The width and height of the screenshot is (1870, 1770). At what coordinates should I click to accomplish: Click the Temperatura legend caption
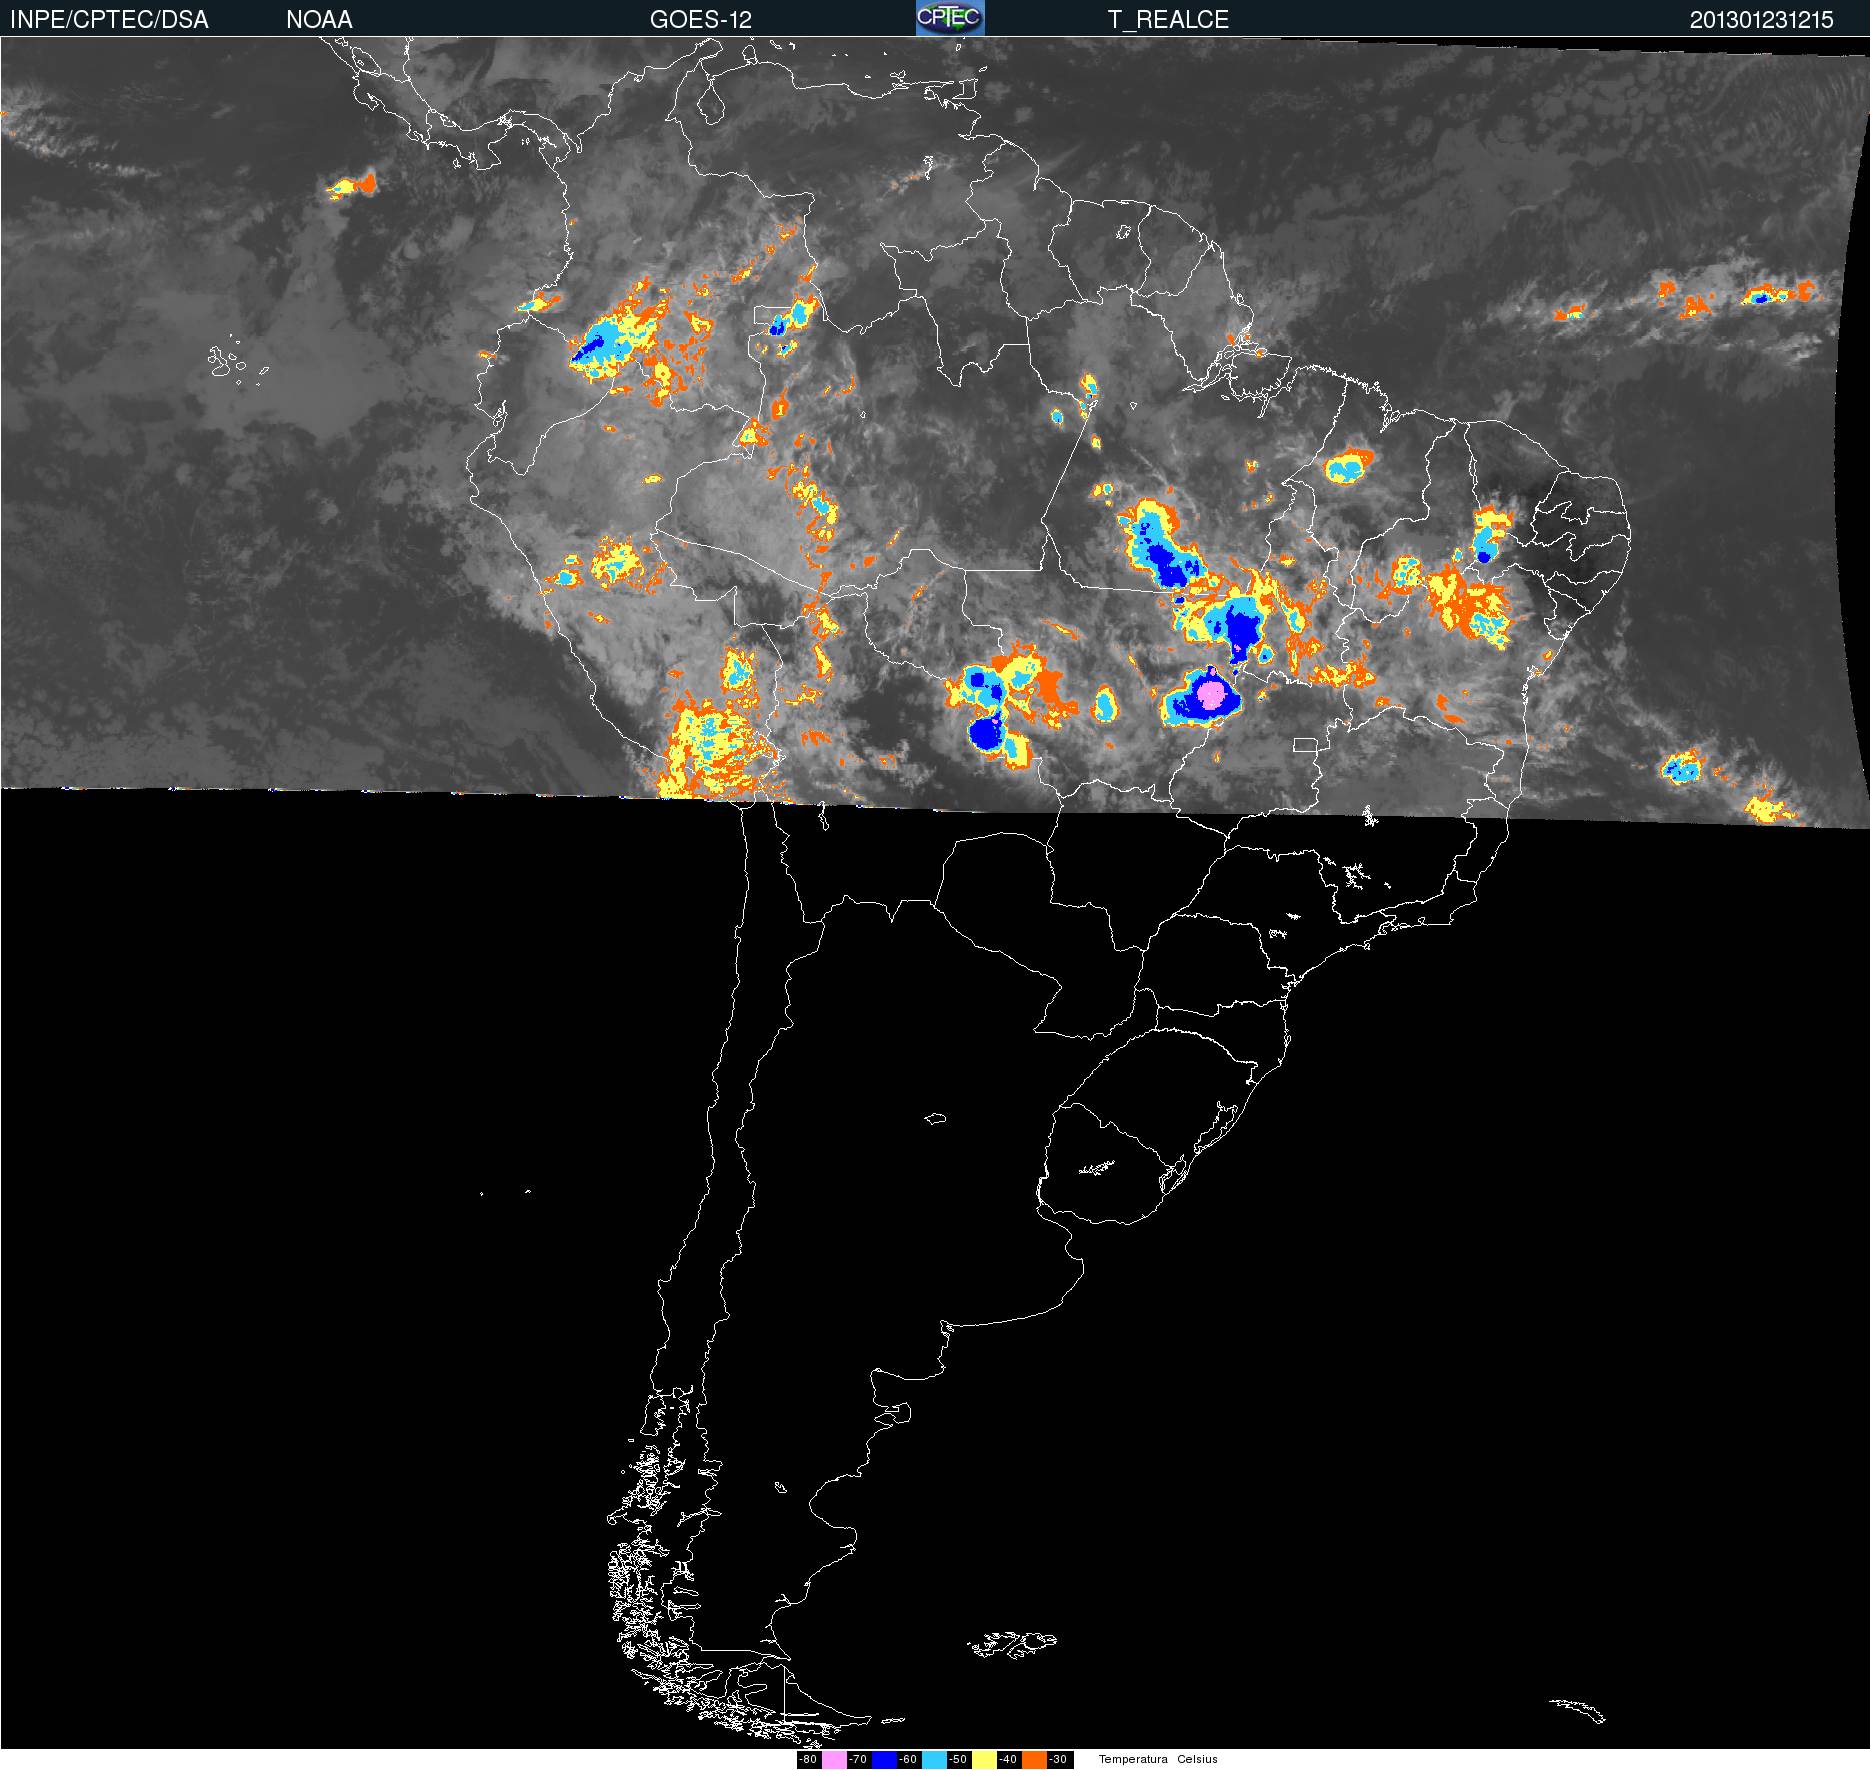tap(1133, 1759)
